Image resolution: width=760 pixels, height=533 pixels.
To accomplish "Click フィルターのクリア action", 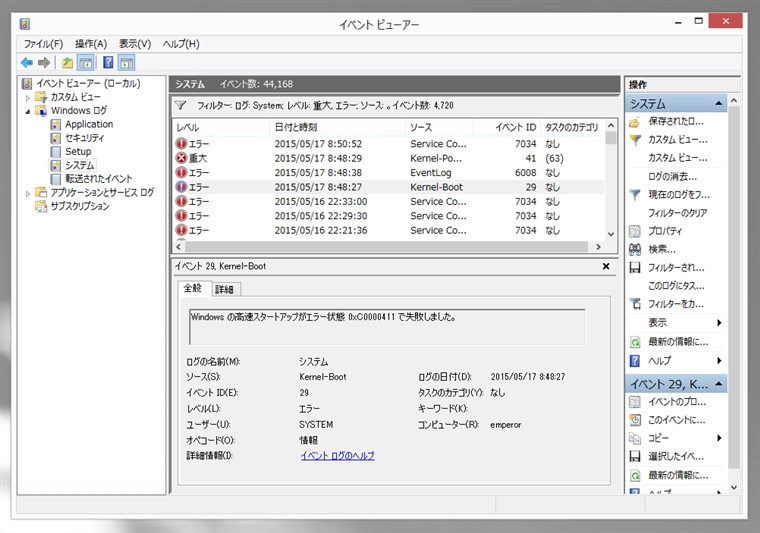I will pyautogui.click(x=678, y=213).
